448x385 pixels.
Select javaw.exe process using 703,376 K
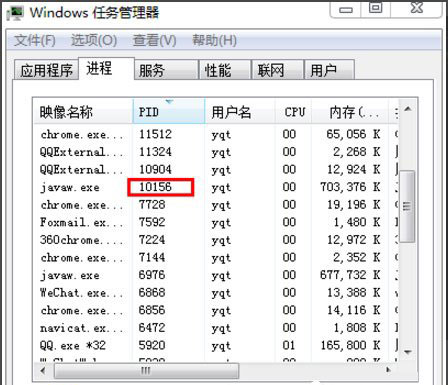click(216, 187)
